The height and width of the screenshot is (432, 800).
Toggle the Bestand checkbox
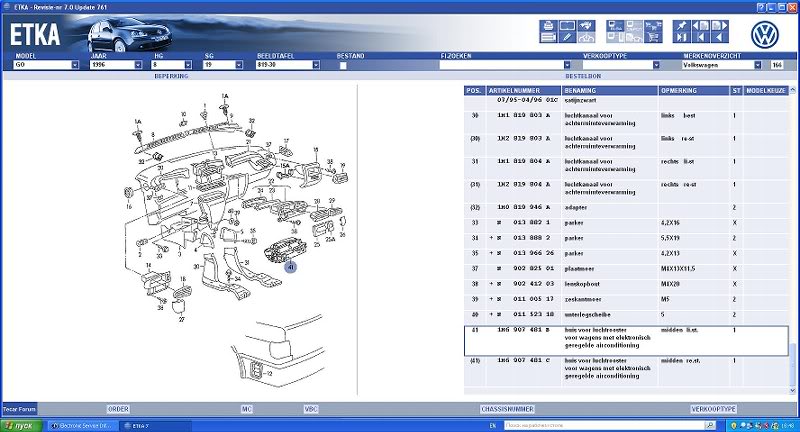344,65
